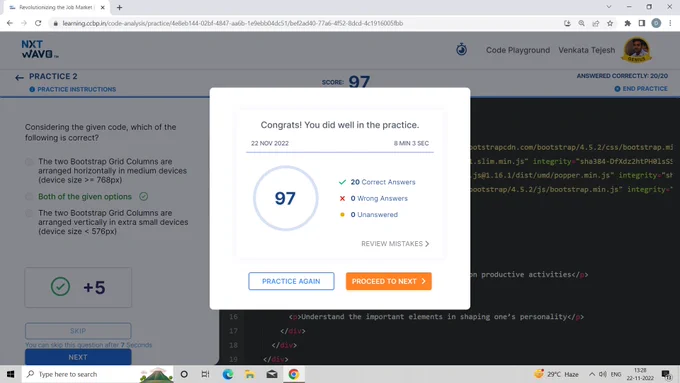Open Mail app from taskbar
This screenshot has height=383, width=680.
272,374
